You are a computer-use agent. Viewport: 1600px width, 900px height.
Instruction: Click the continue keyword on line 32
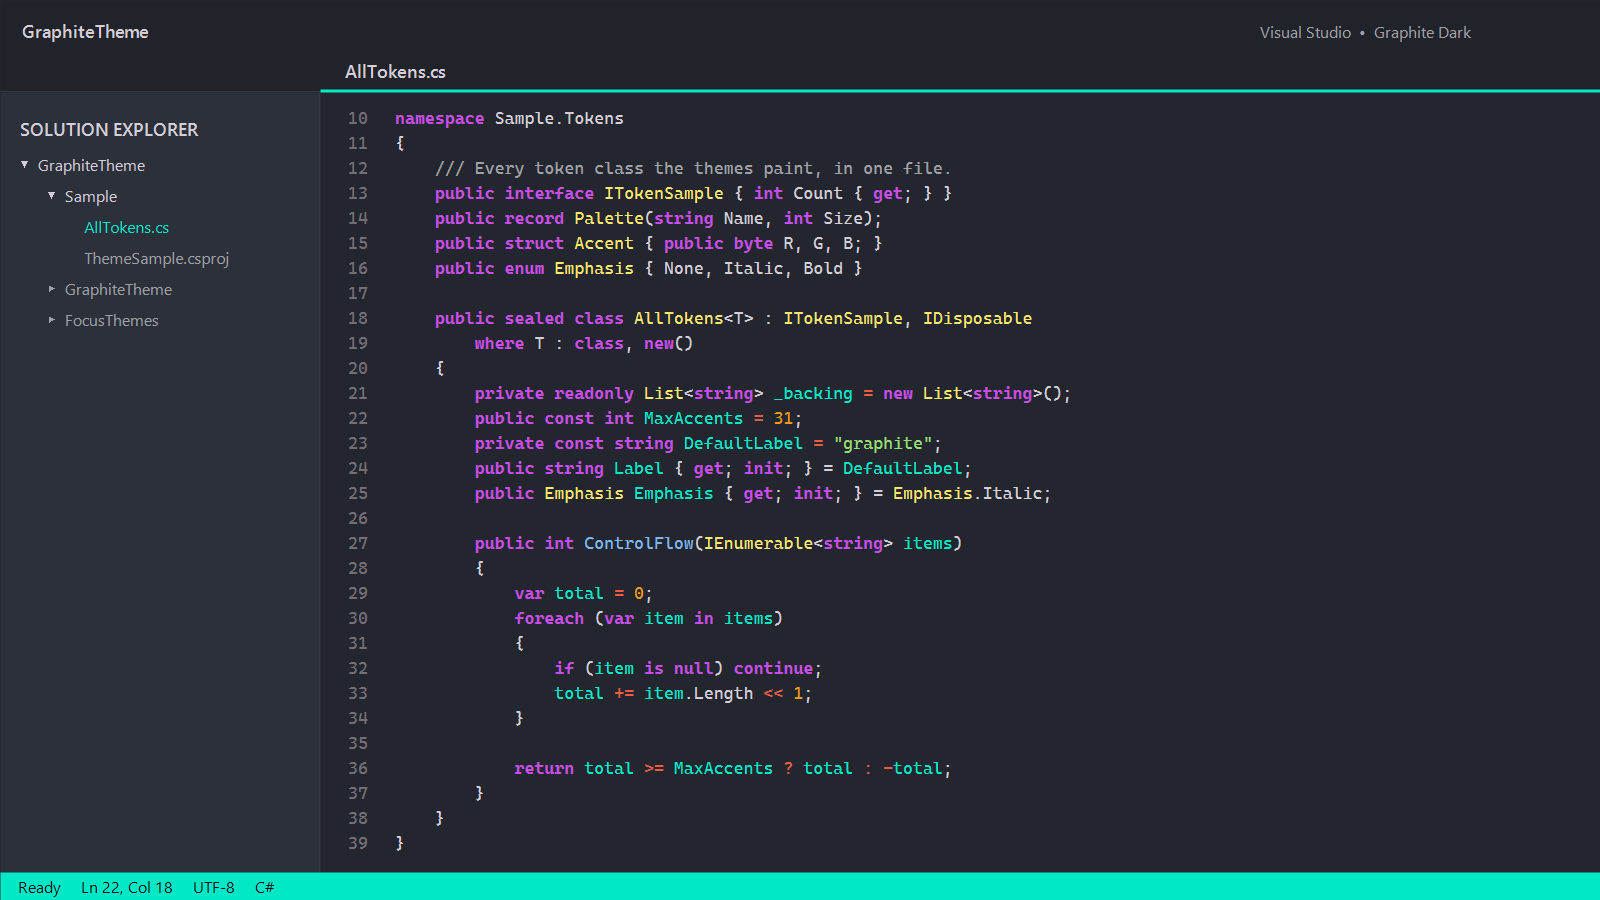pyautogui.click(x=773, y=668)
